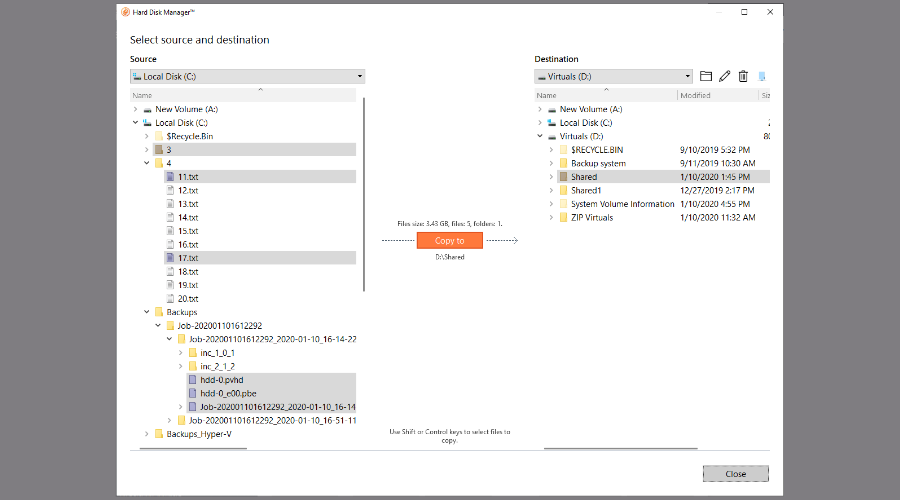Click $RECYCLE.BIN folder icon in Destination

click(564, 150)
